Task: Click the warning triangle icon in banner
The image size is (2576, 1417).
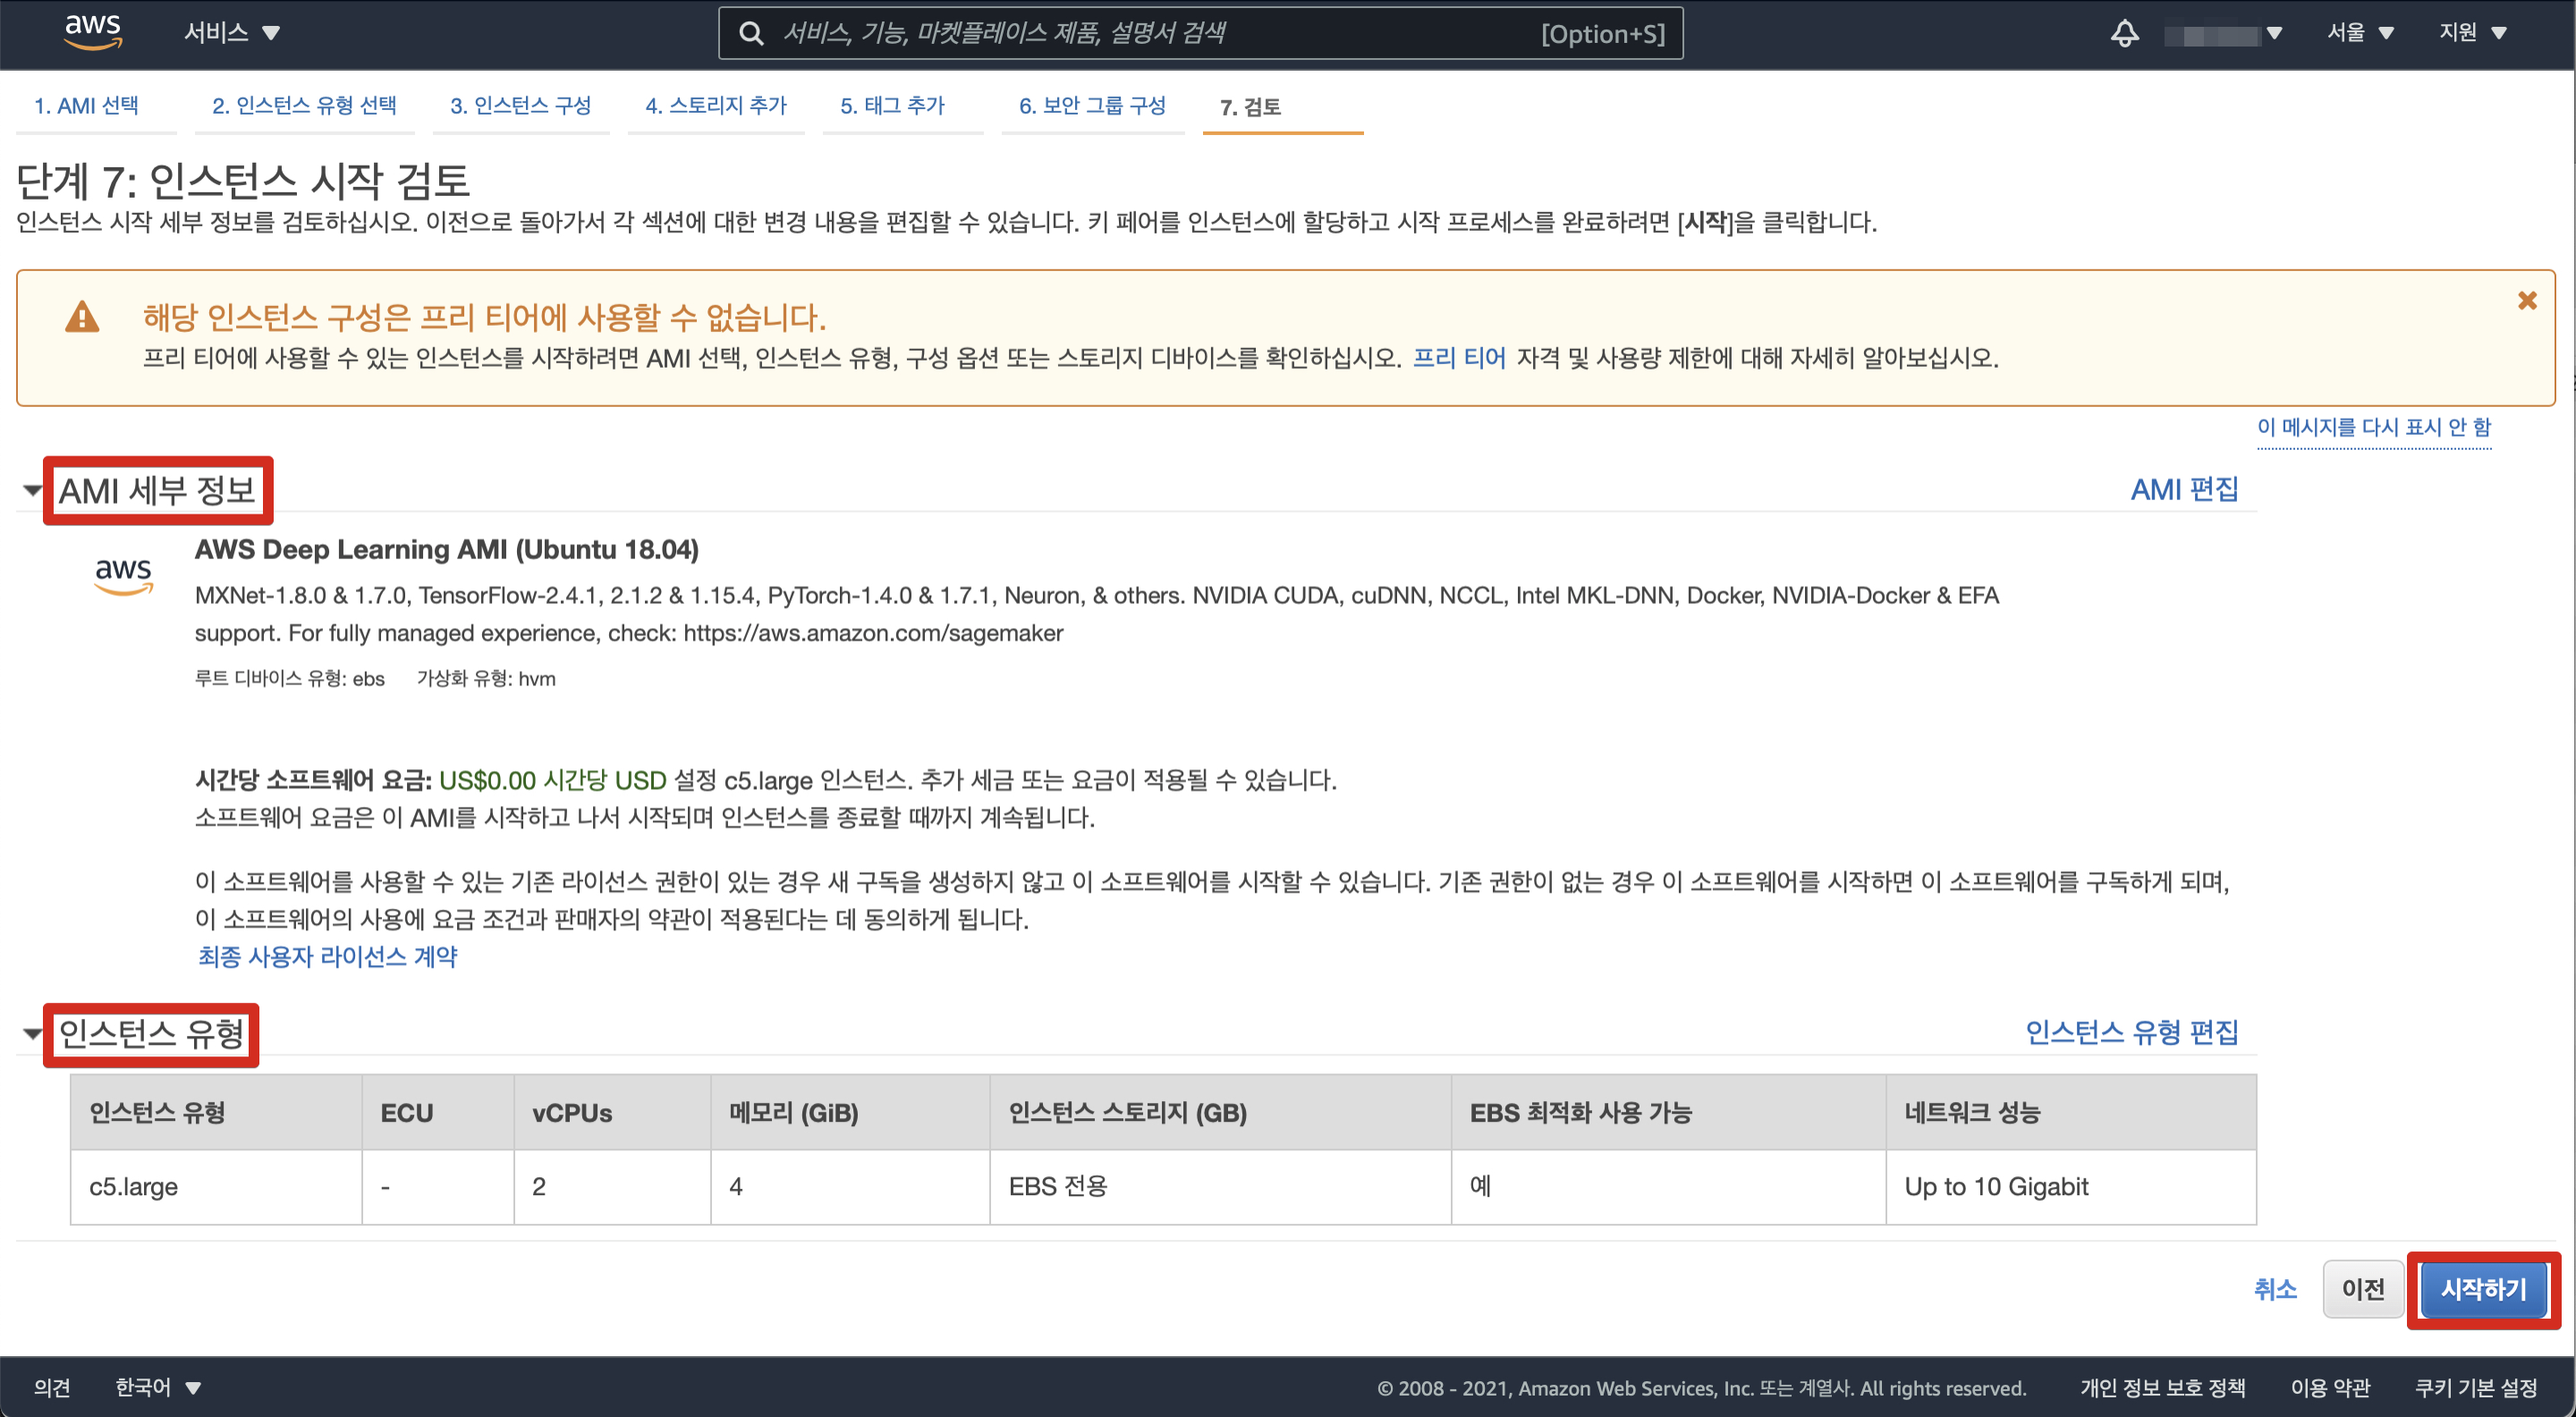Action: tap(82, 317)
